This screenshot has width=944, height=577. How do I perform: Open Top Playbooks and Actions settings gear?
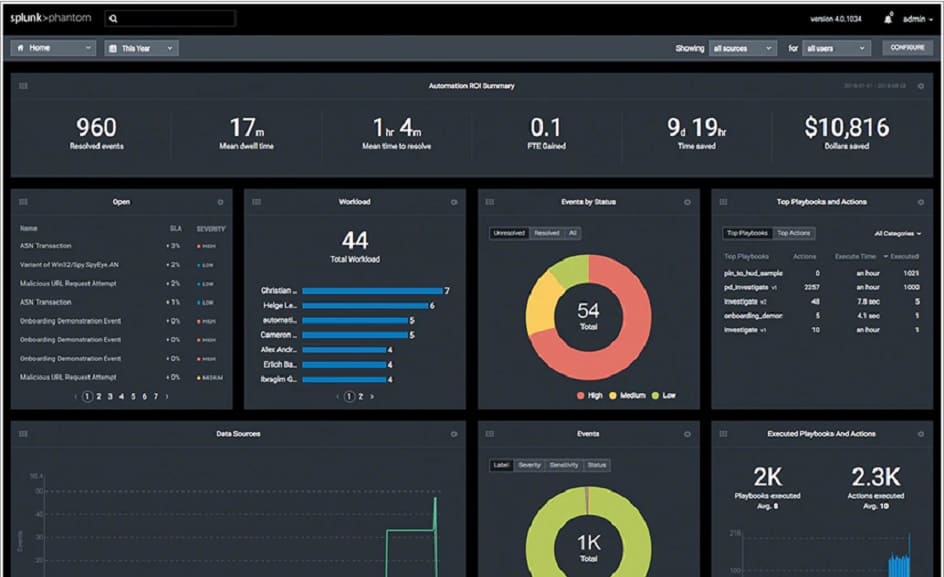click(x=921, y=202)
